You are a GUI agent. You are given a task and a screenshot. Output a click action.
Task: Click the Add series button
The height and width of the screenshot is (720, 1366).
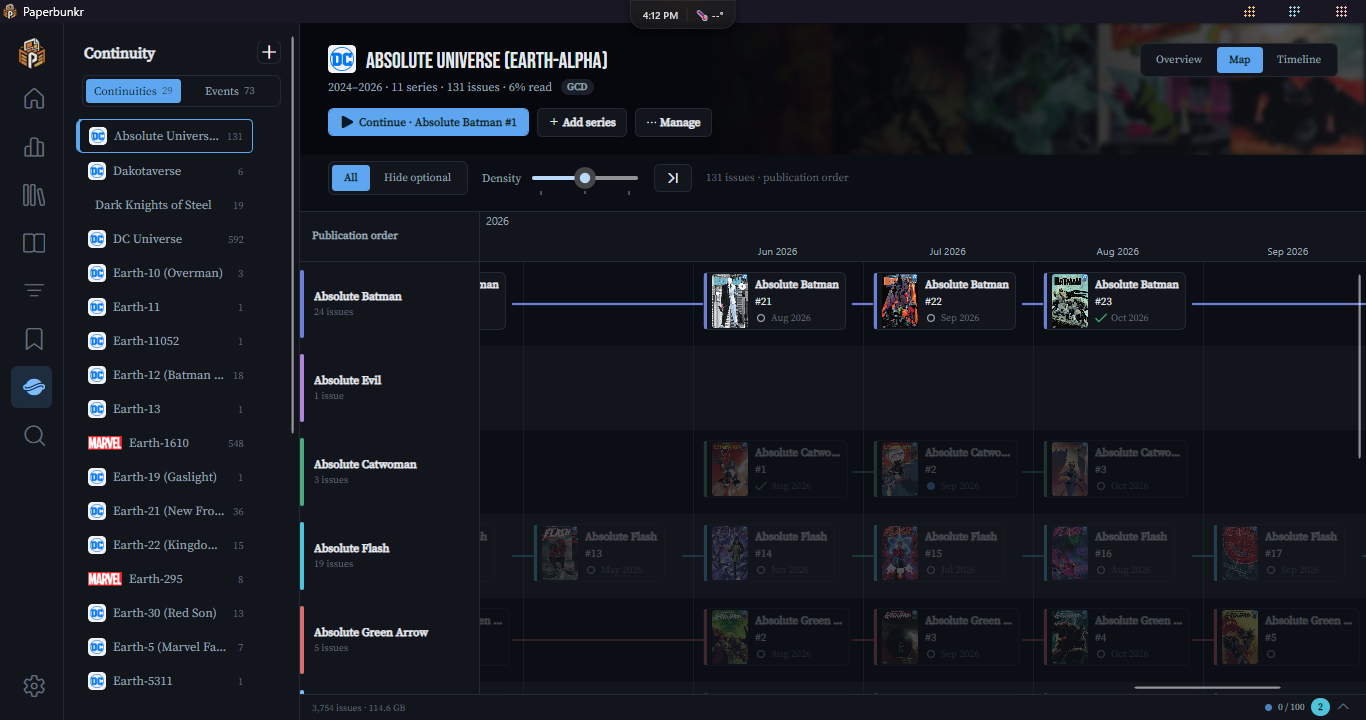click(x=582, y=122)
